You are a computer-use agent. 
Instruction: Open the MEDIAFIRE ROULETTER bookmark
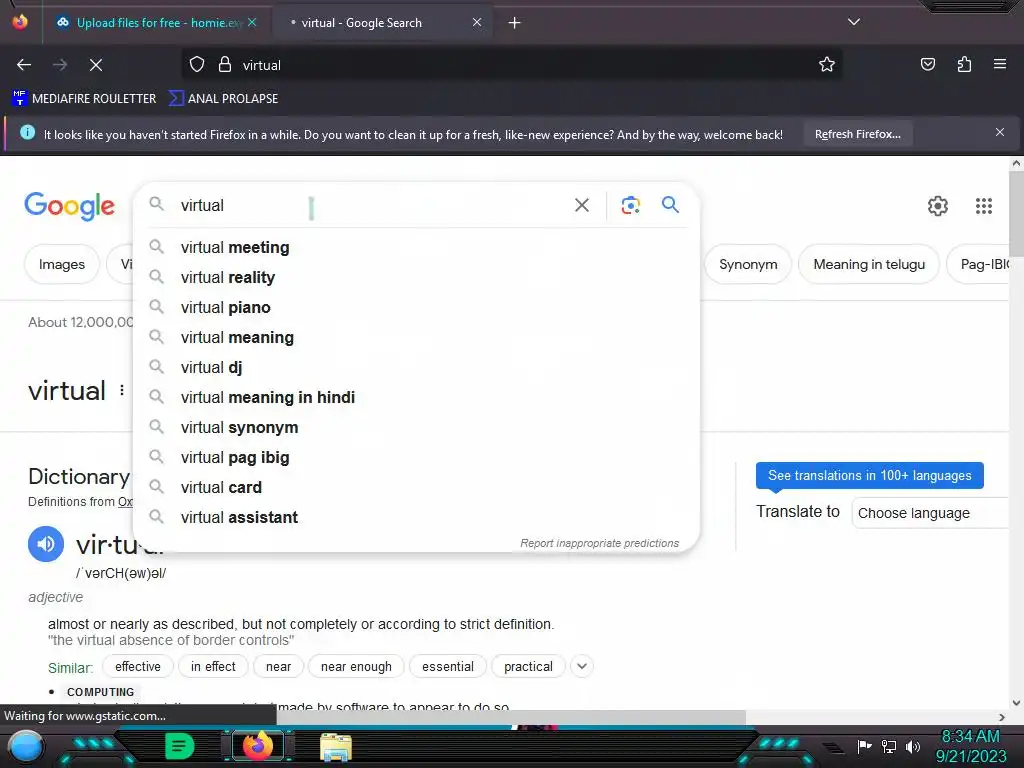[x=84, y=99]
